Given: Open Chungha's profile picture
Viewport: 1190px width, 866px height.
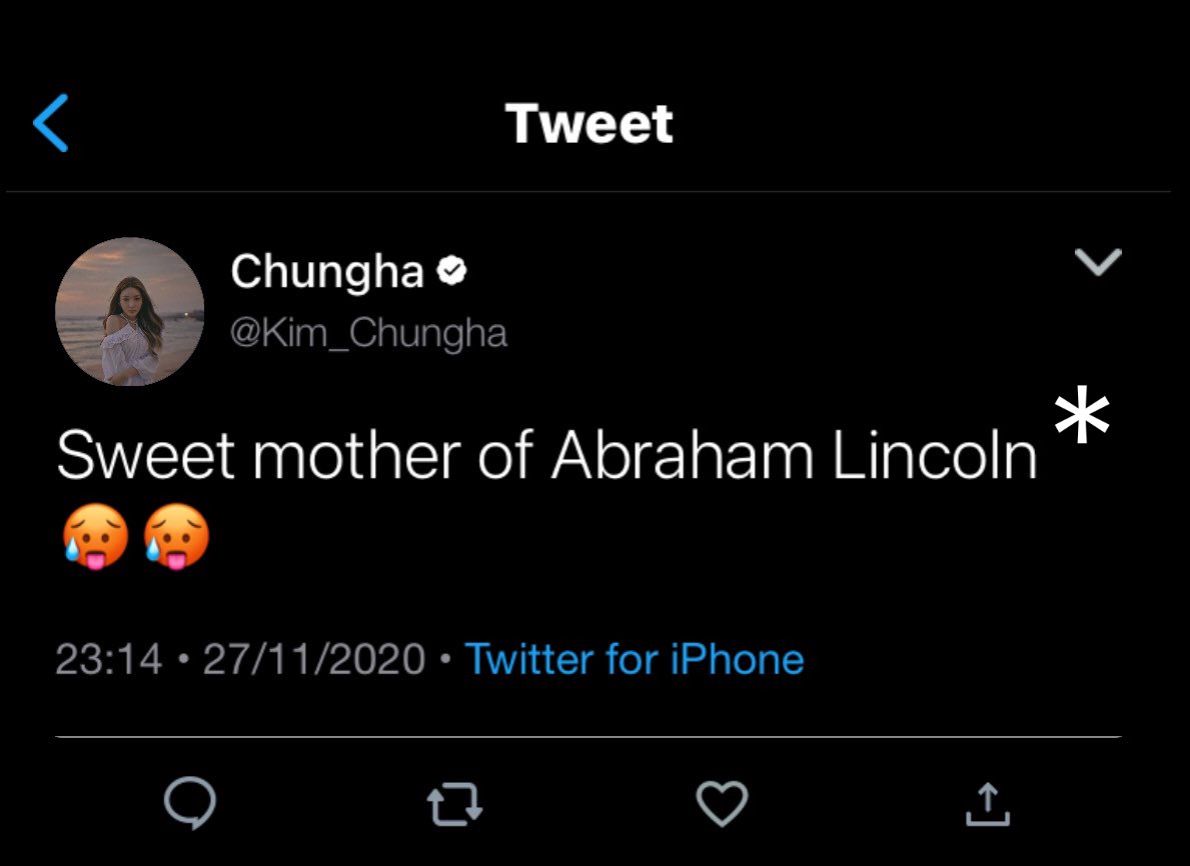Looking at the screenshot, I should tap(130, 311).
